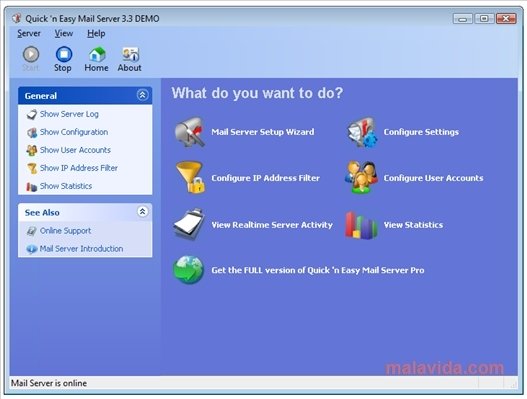Click the bar chart icon for View Statistics
Viewport: 527px width, 399px height.
click(x=361, y=225)
